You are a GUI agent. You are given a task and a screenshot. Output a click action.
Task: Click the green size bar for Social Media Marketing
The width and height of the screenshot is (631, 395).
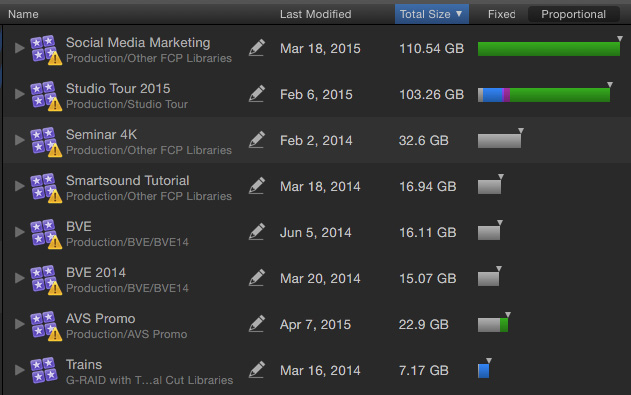[x=549, y=49]
